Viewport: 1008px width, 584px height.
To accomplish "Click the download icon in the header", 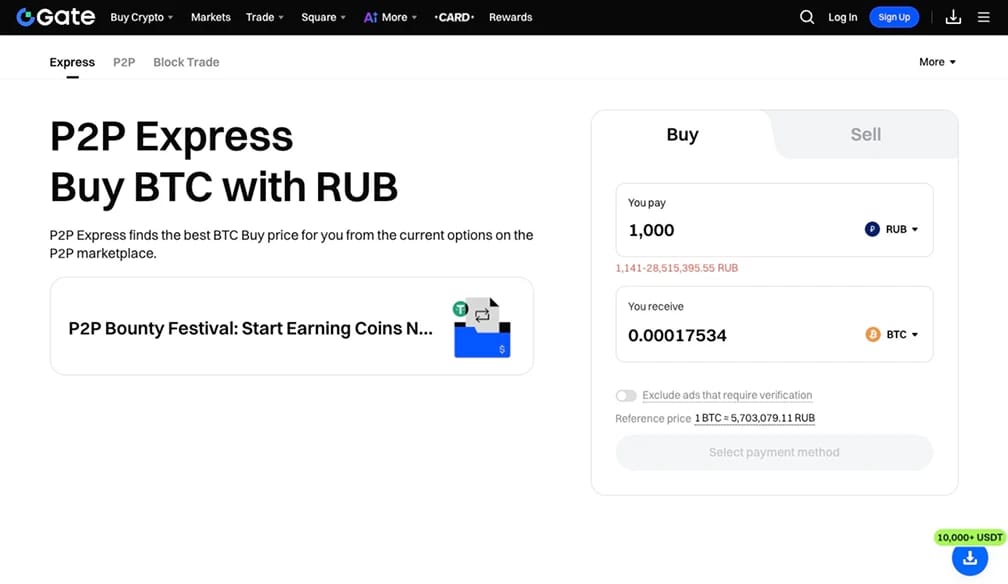I will tap(953, 17).
